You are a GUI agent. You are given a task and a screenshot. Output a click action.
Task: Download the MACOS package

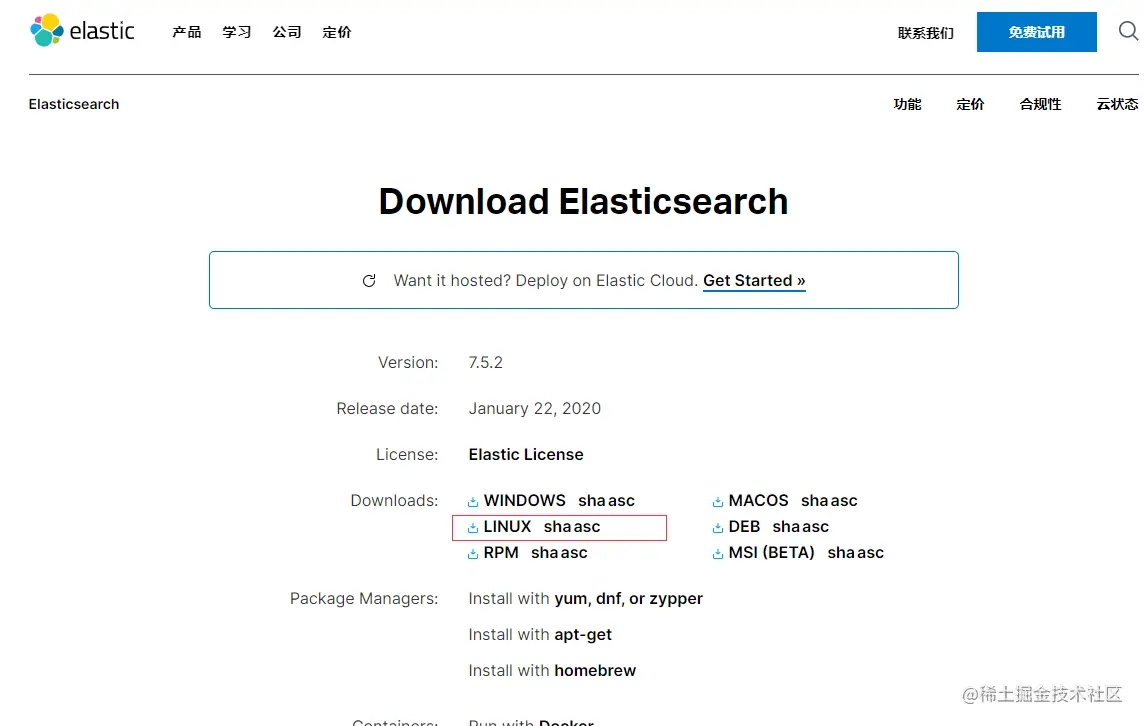click(759, 501)
